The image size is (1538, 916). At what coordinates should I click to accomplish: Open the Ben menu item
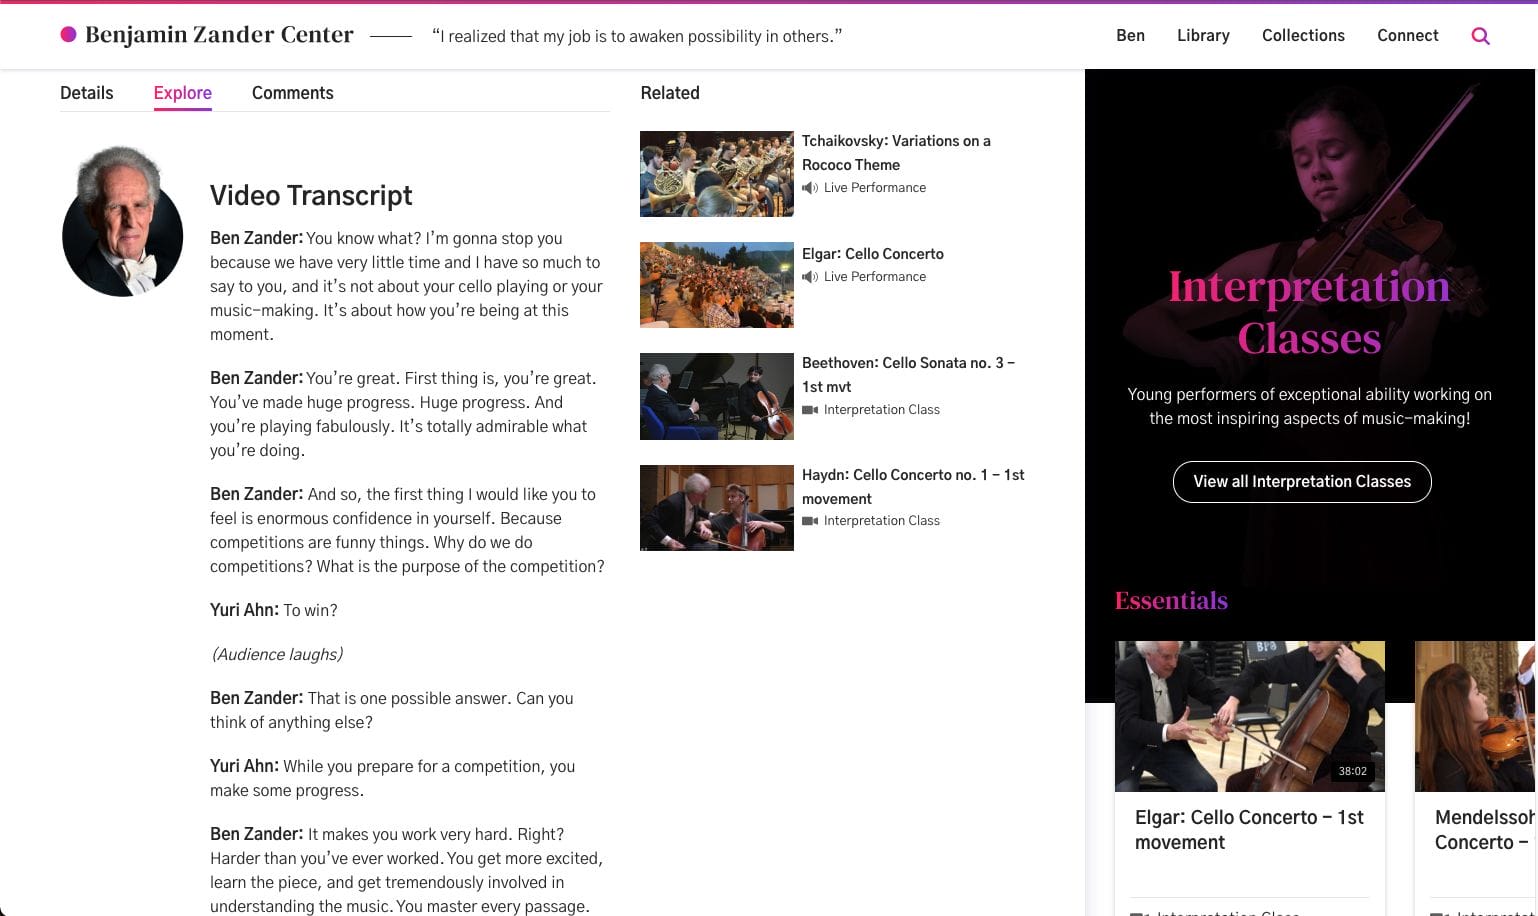(x=1130, y=35)
